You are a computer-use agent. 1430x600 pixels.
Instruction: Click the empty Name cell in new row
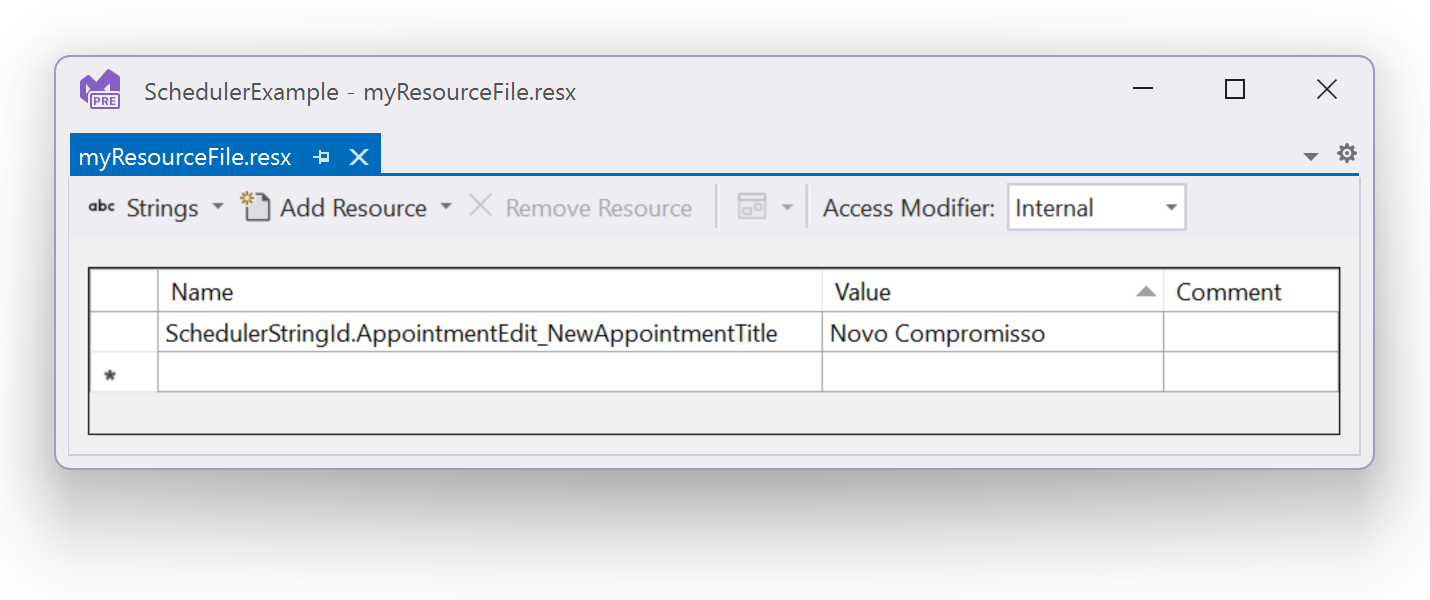tap(489, 372)
